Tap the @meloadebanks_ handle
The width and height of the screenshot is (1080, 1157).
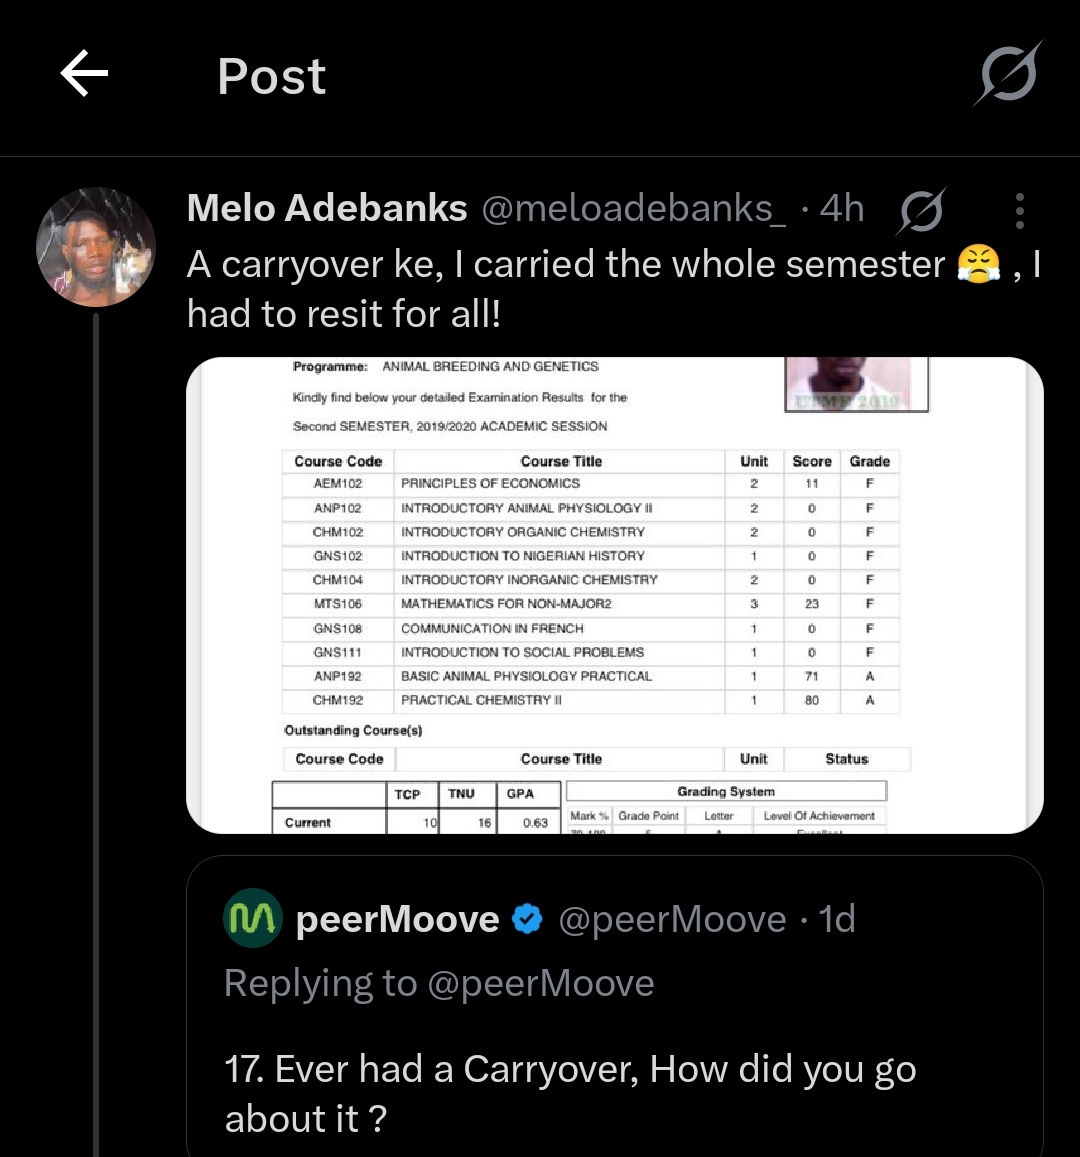click(634, 208)
